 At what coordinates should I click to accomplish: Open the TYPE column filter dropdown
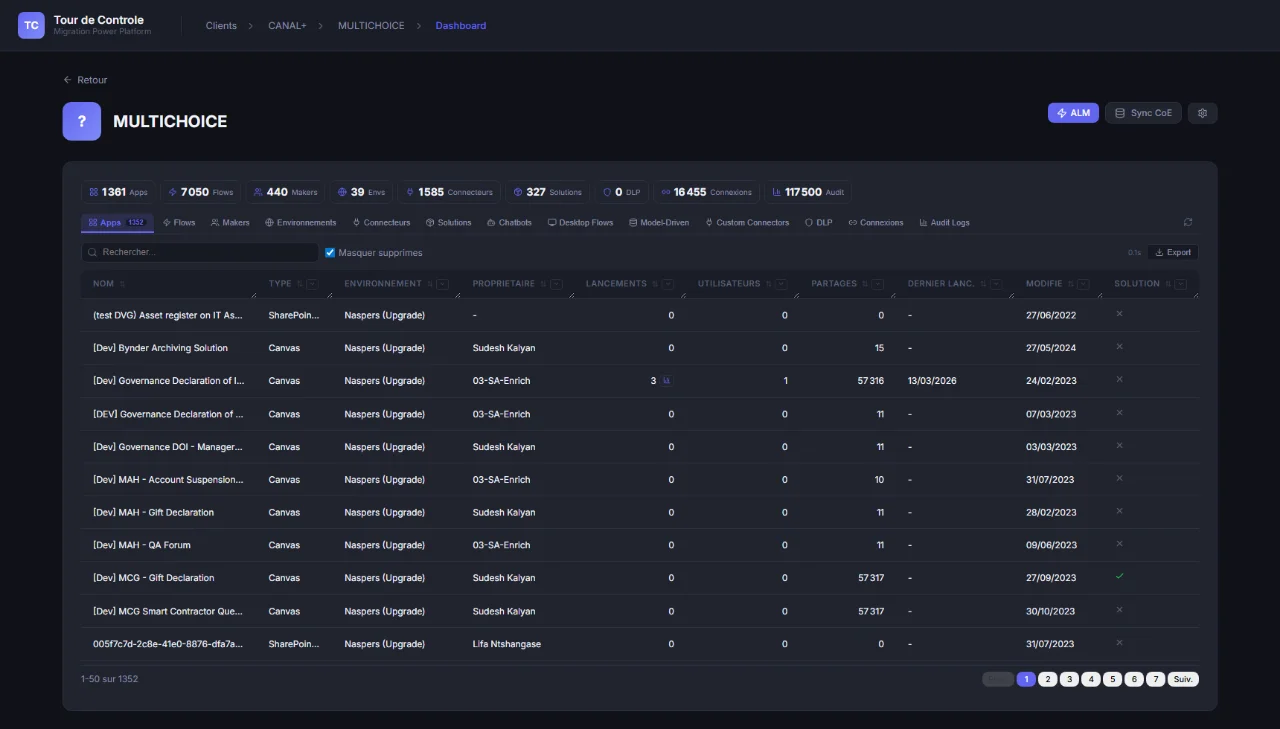point(312,284)
